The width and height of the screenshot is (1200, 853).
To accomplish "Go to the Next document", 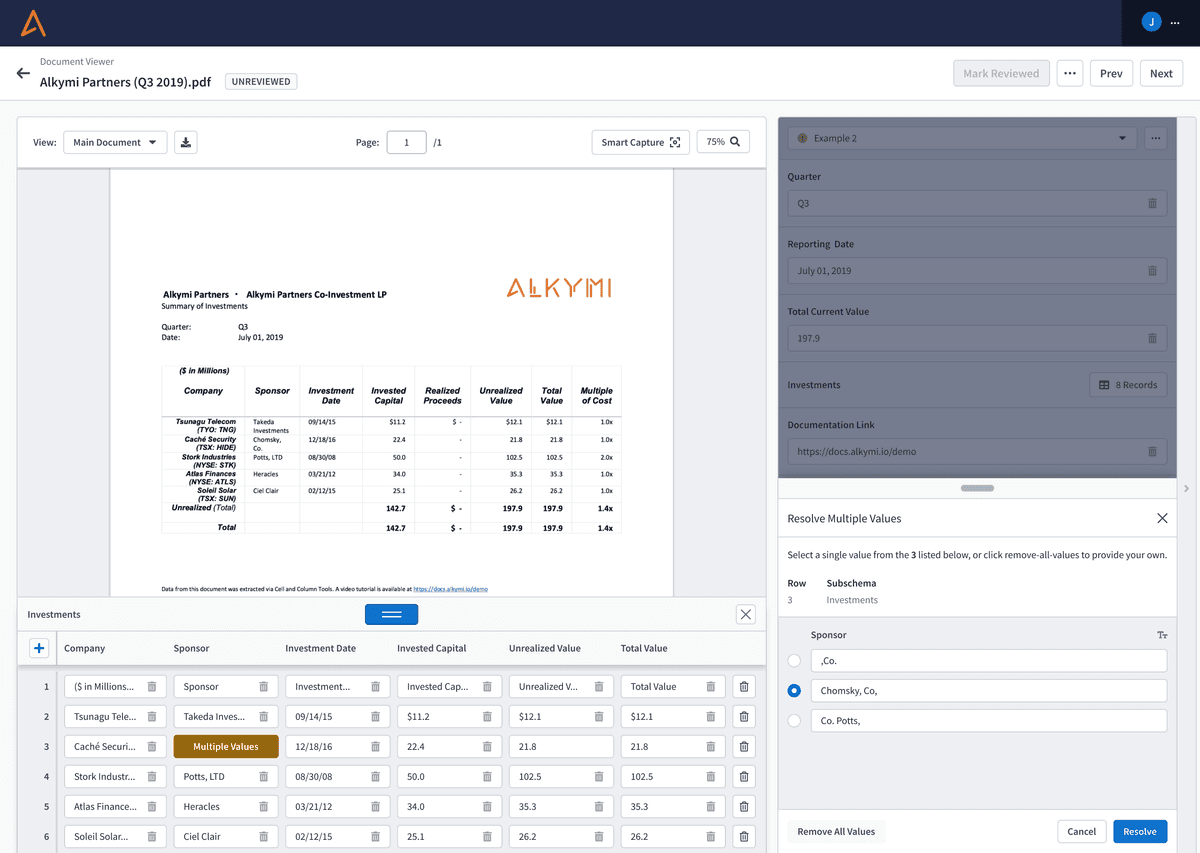I will tap(1161, 74).
